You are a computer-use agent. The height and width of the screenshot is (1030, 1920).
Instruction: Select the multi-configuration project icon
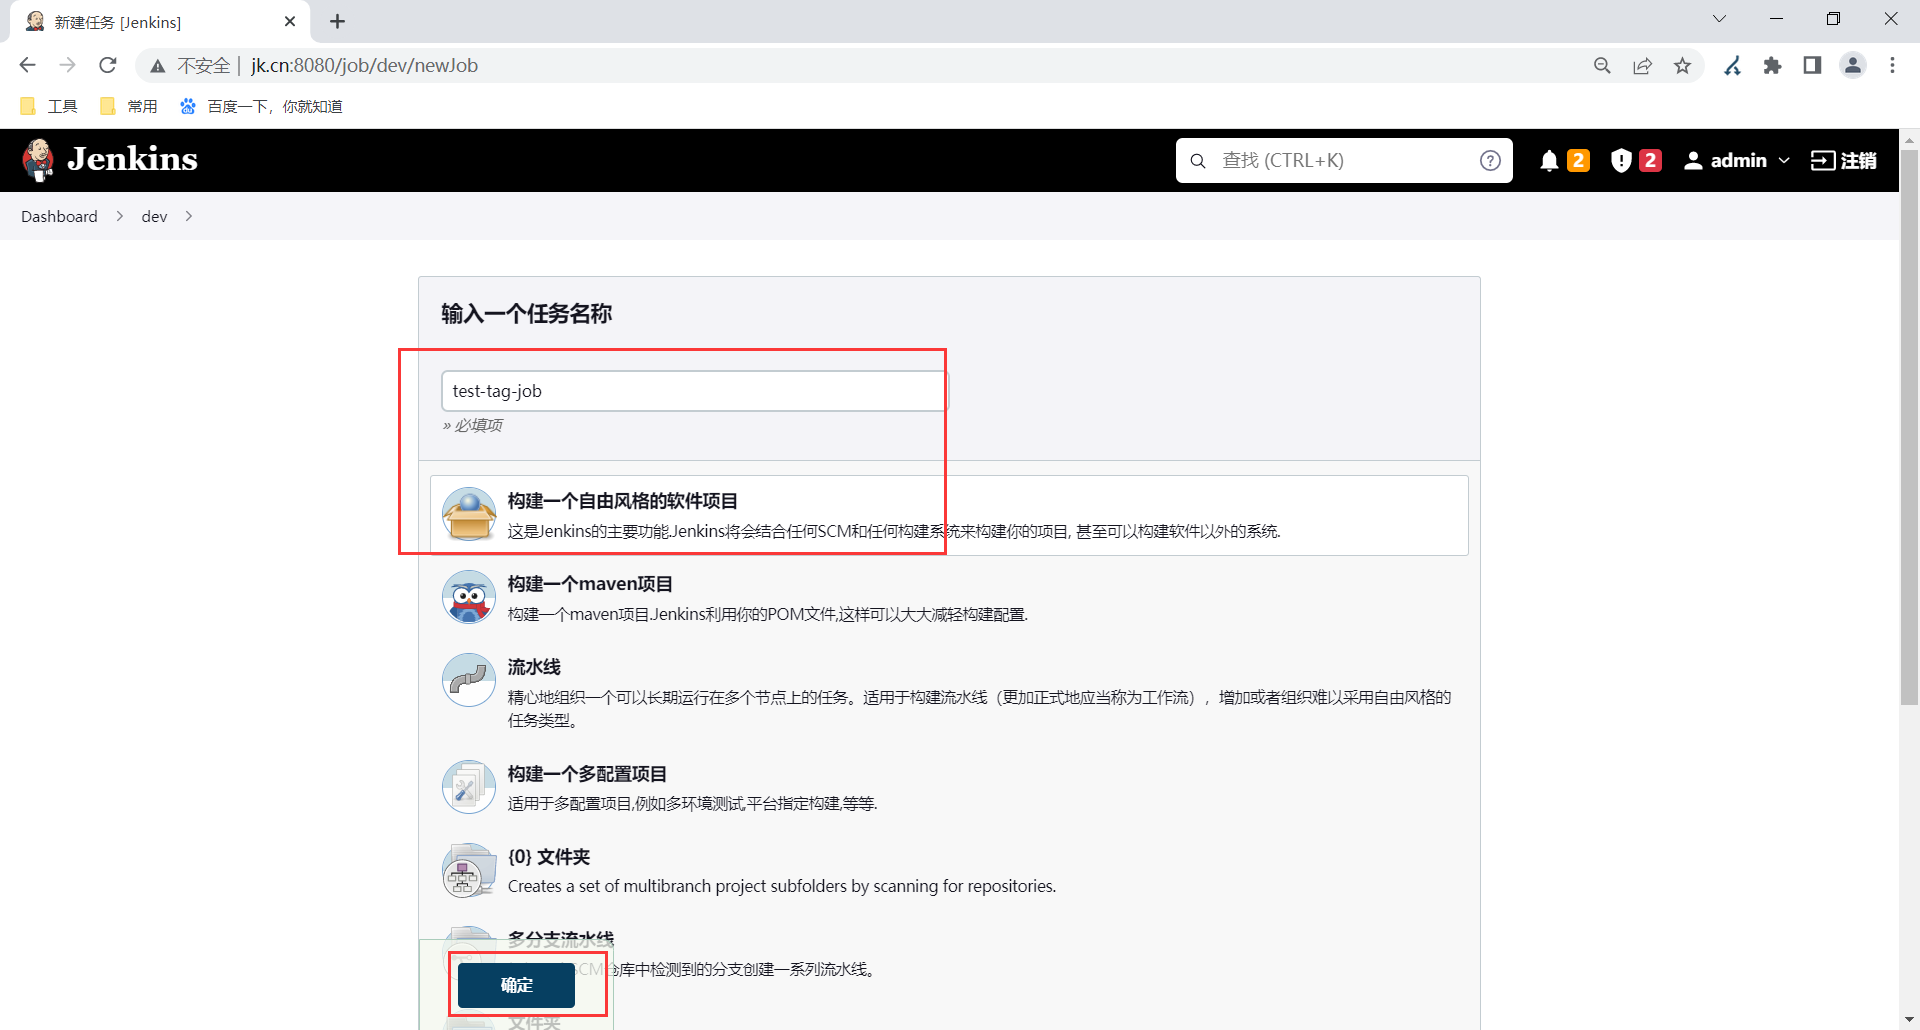469,787
